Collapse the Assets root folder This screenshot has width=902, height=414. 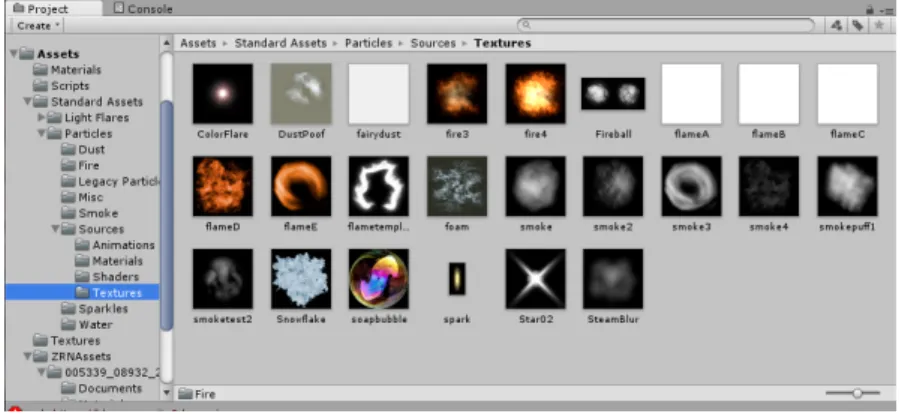click(x=13, y=54)
